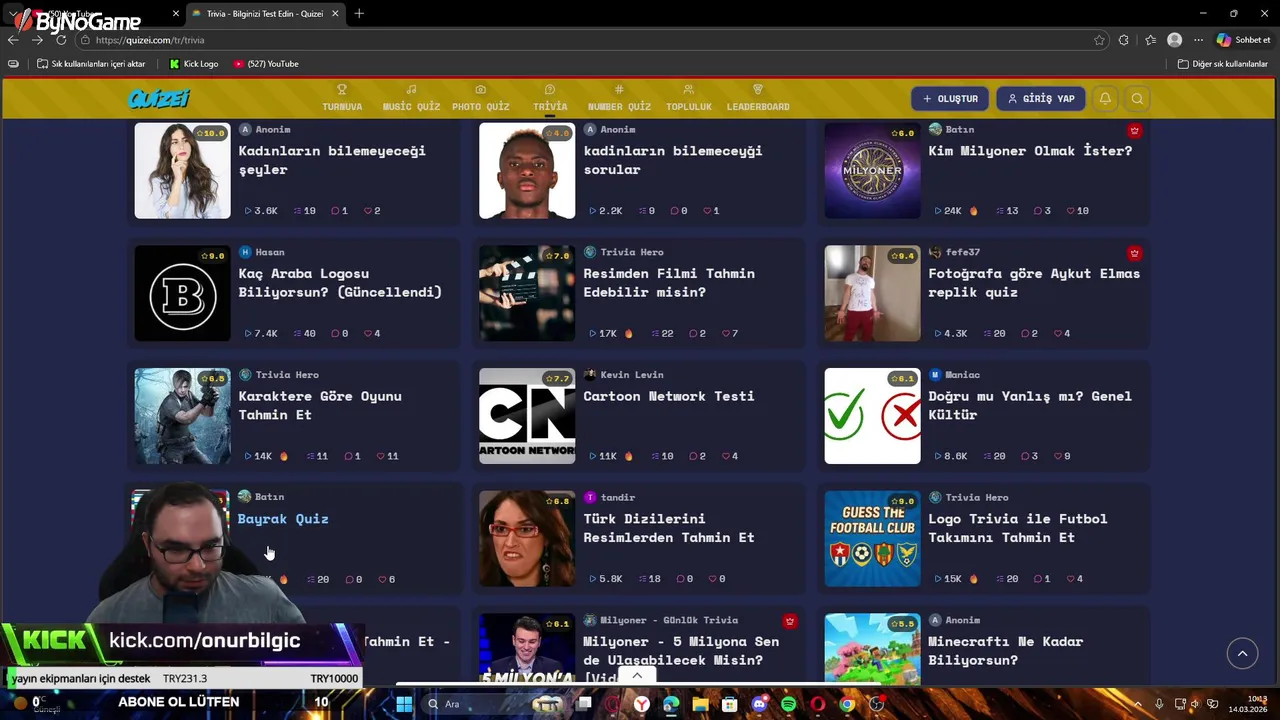Viewport: 1280px width, 720px height.
Task: Reload the page with refresh icon
Action: (x=61, y=40)
